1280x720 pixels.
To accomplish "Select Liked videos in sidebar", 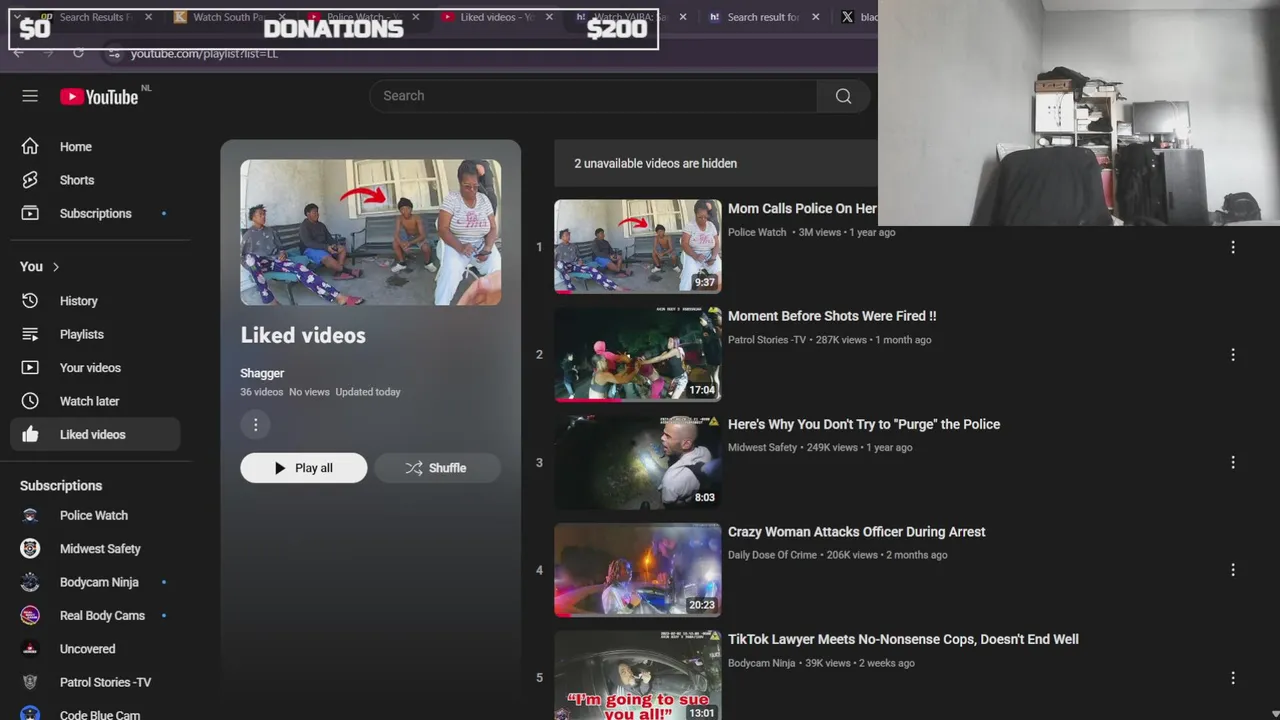I will (95, 435).
